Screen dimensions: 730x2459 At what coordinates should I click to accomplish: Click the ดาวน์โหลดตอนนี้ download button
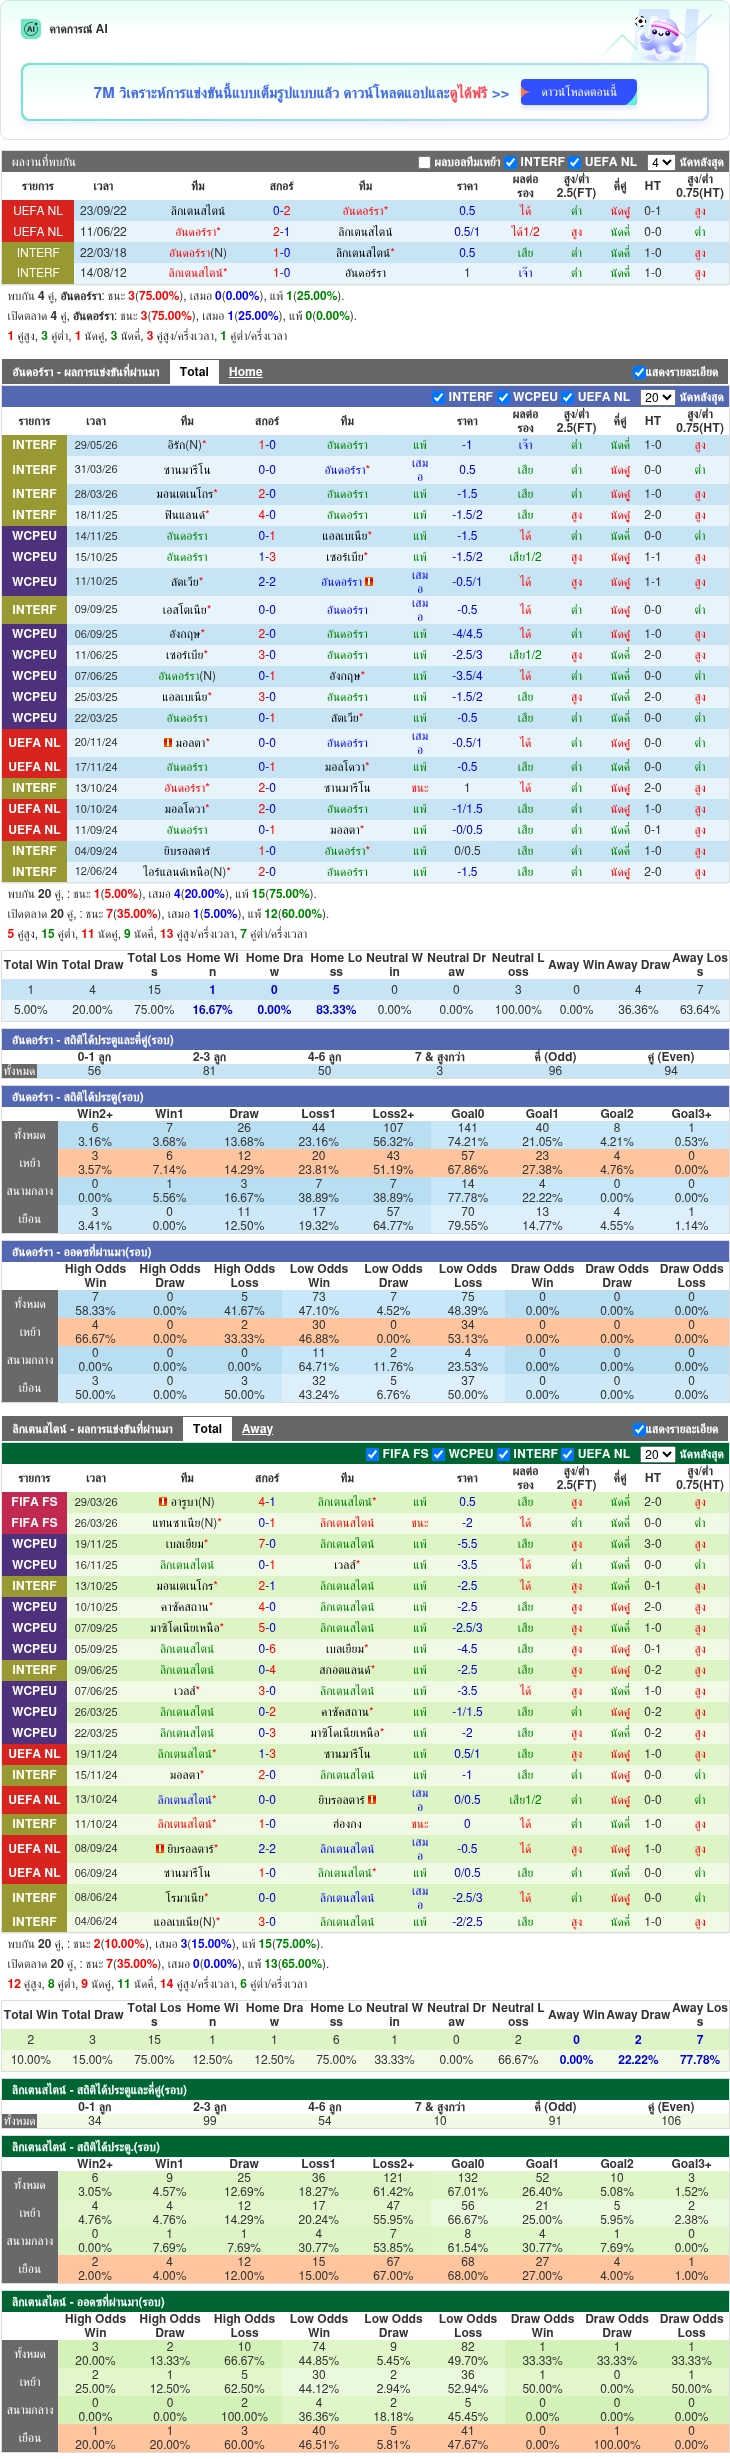[x=579, y=92]
